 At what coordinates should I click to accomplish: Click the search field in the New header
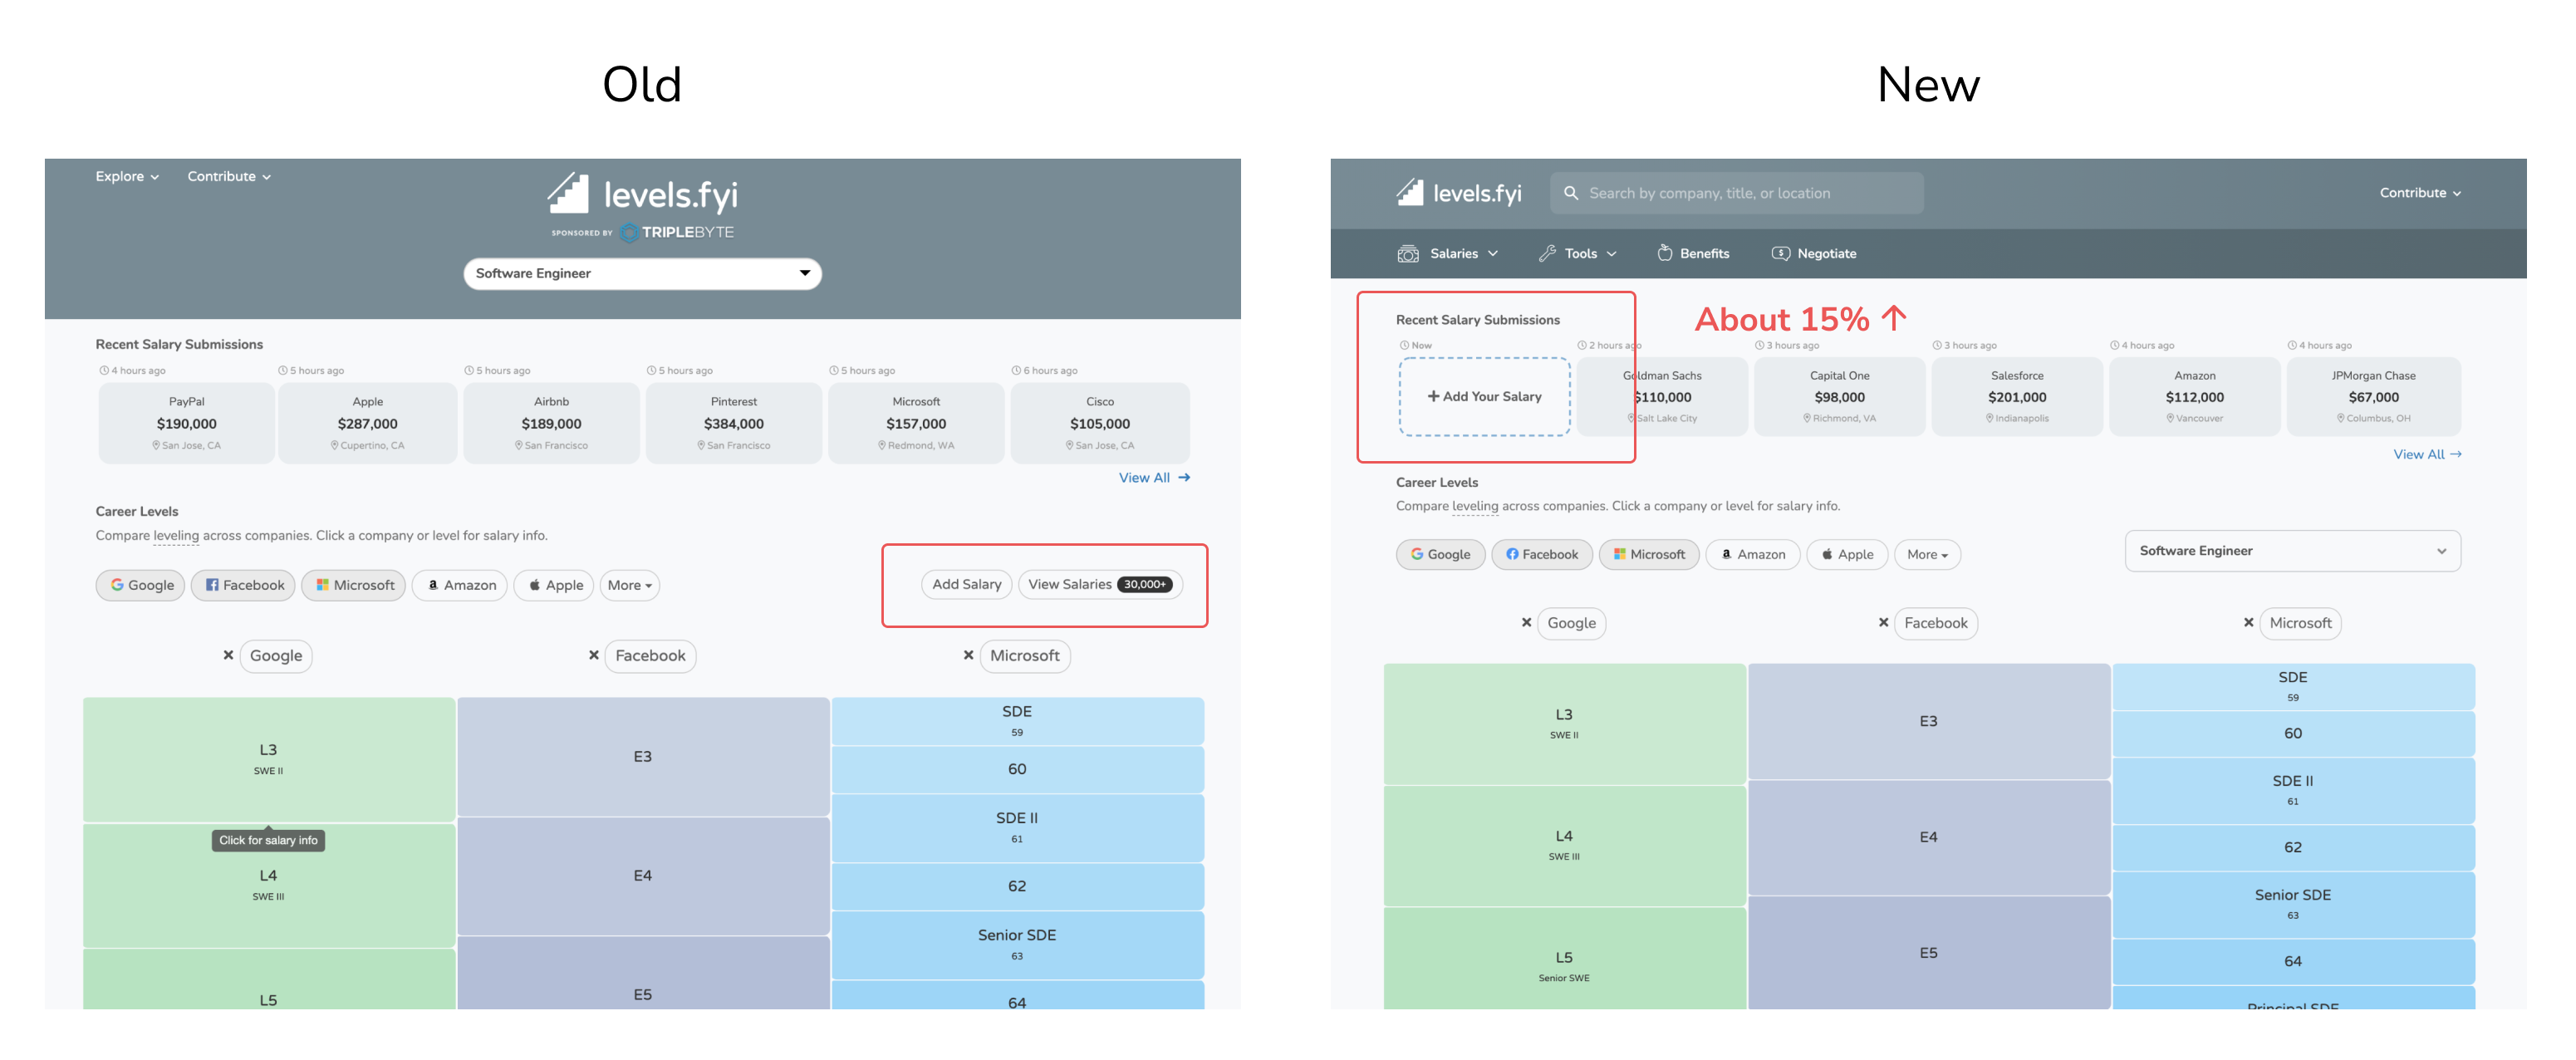(x=1736, y=193)
